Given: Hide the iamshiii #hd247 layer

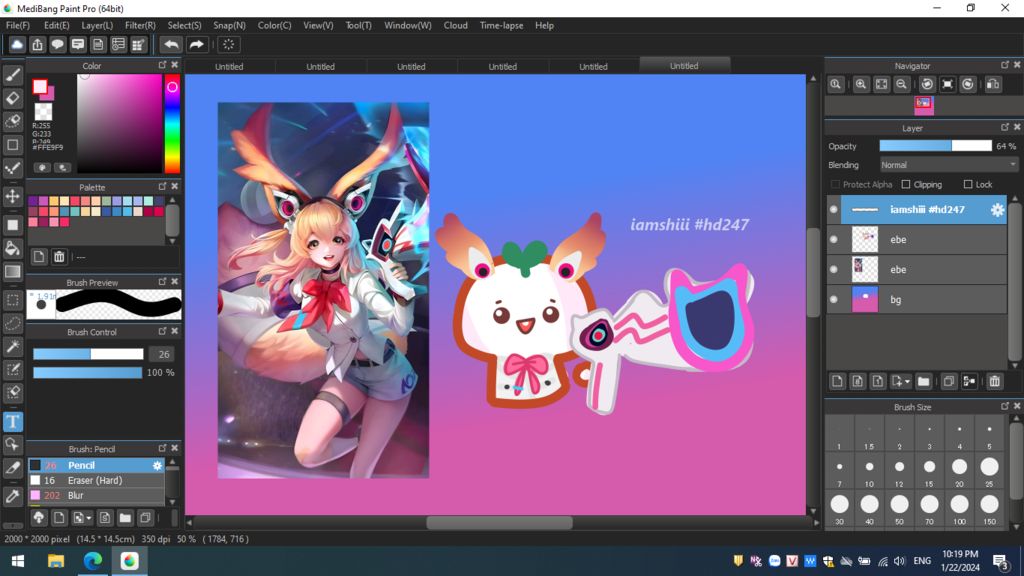Looking at the screenshot, I should (x=833, y=210).
